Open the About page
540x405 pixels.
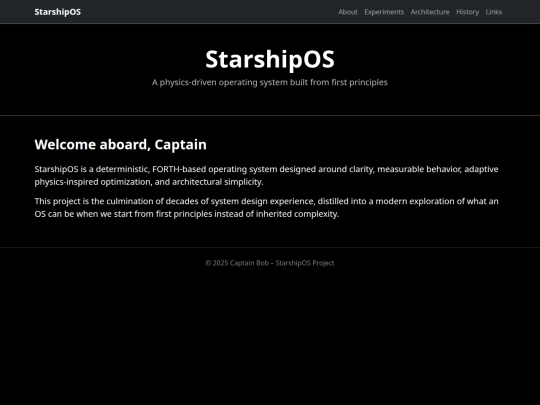348,12
